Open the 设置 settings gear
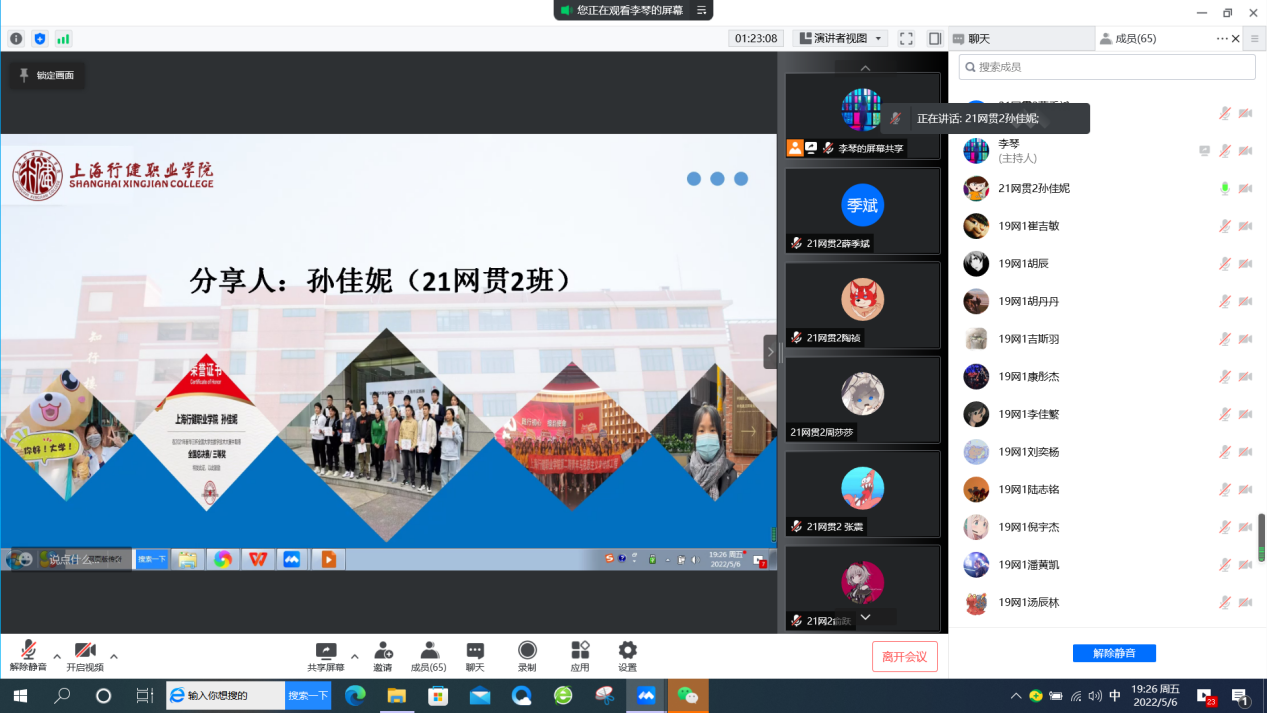1267x713 pixels. point(627,656)
